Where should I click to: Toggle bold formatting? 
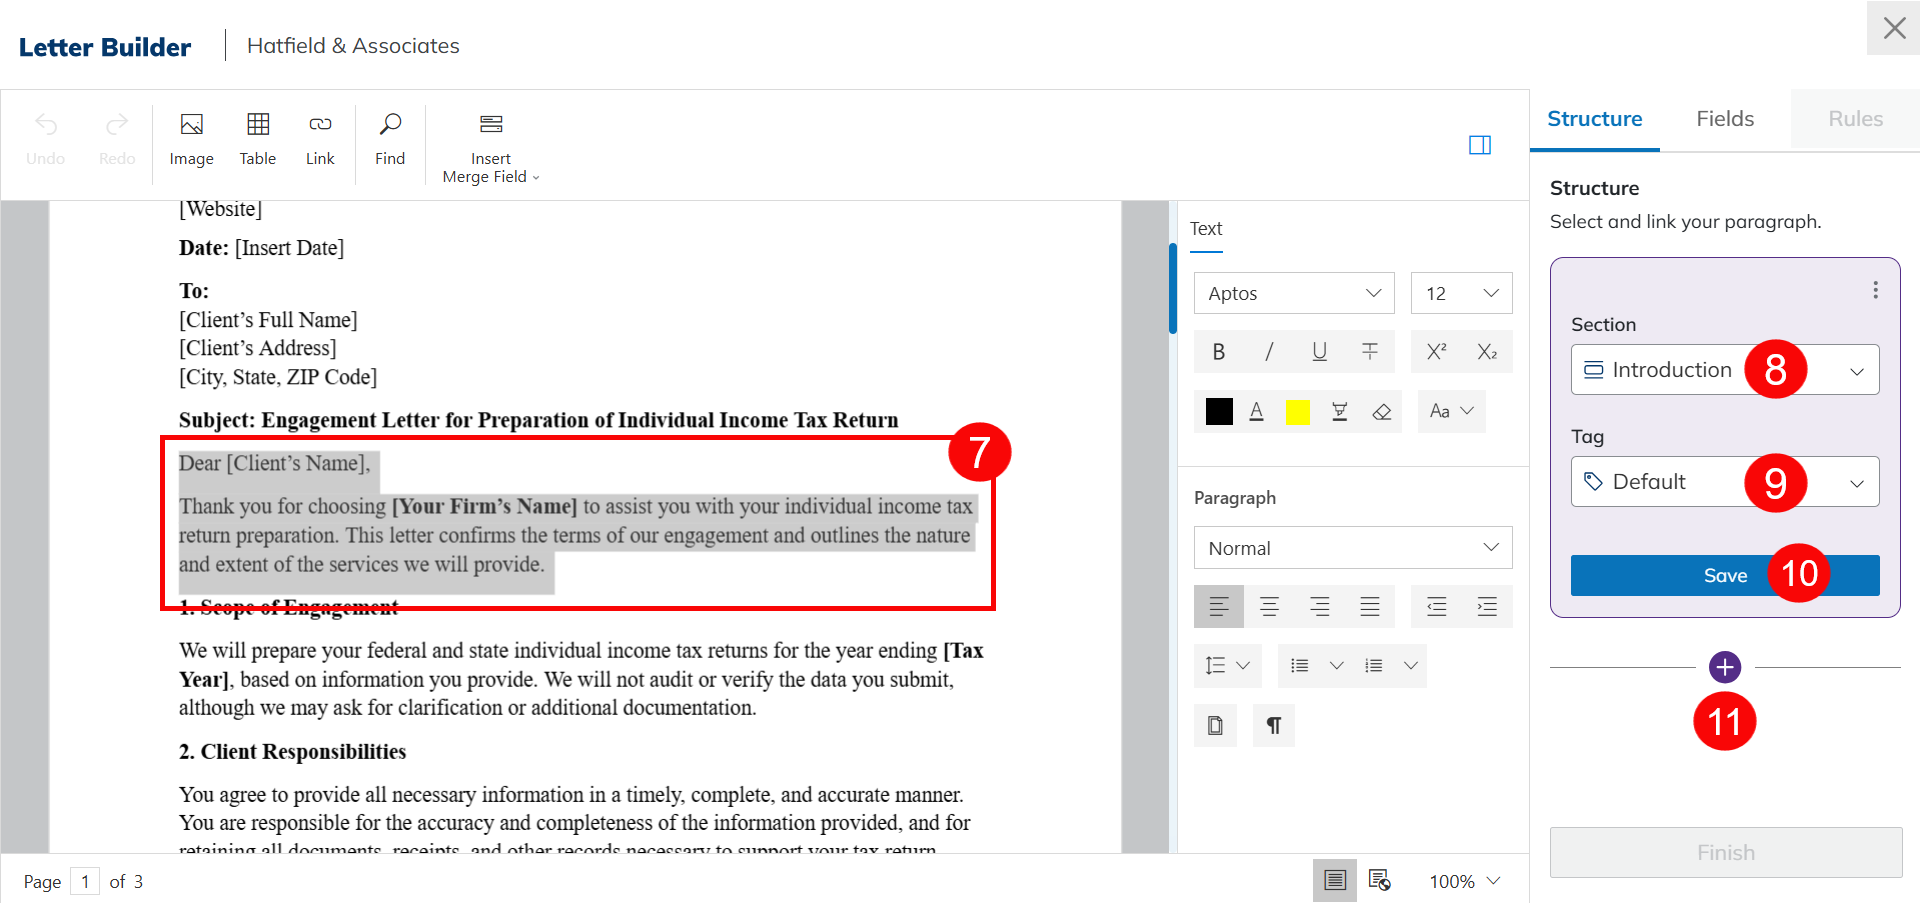coord(1218,352)
